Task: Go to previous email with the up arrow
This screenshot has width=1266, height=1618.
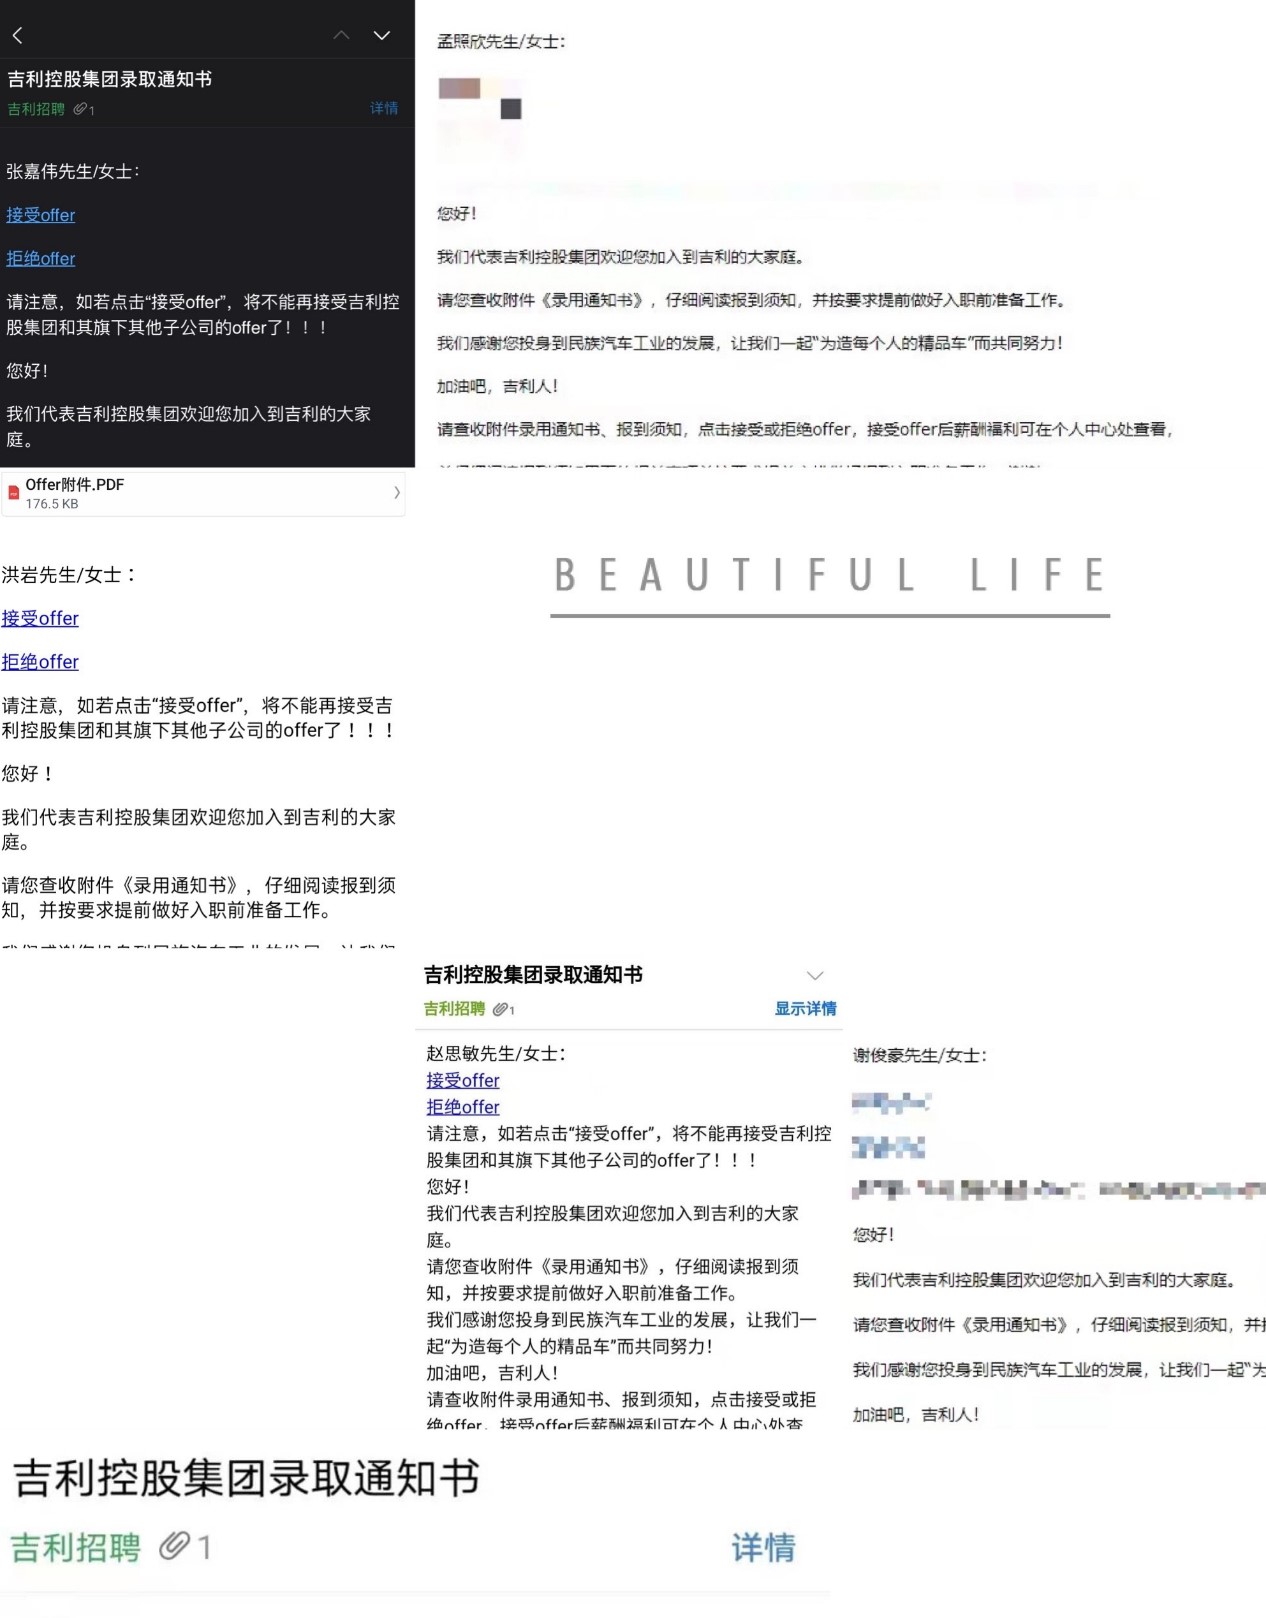Action: (x=341, y=35)
